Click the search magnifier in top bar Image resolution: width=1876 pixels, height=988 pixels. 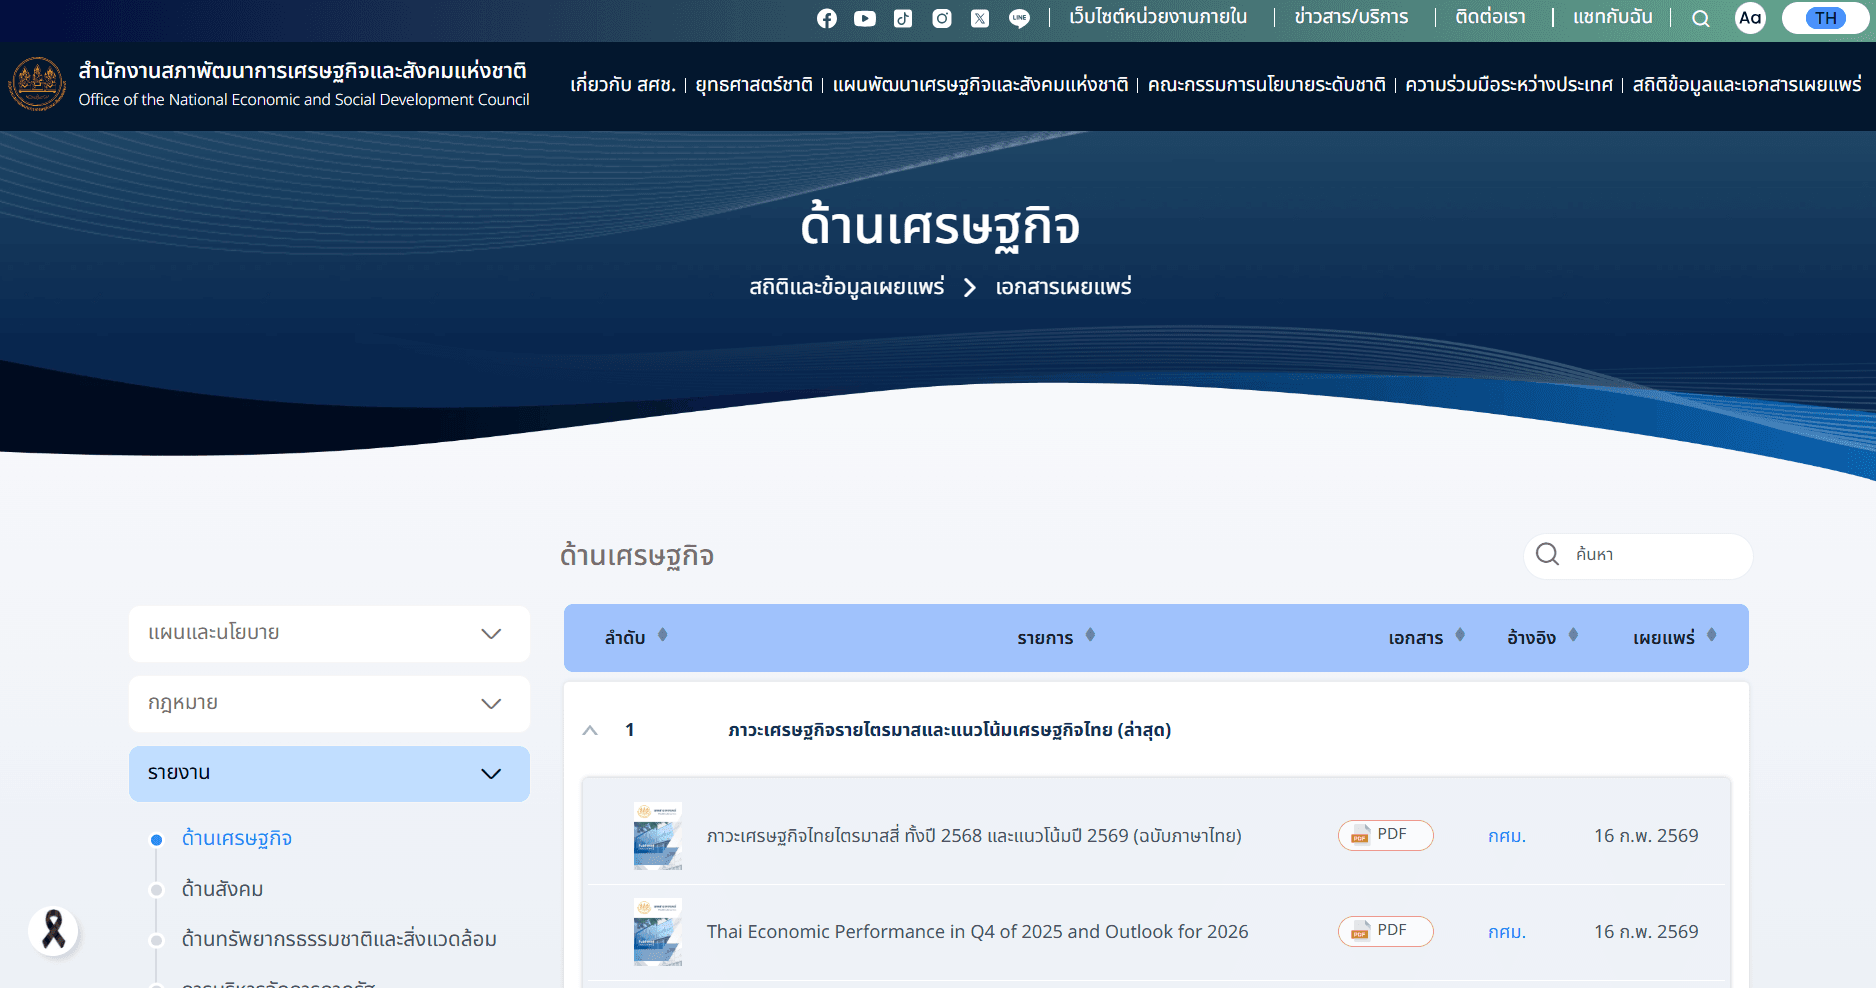pyautogui.click(x=1700, y=19)
